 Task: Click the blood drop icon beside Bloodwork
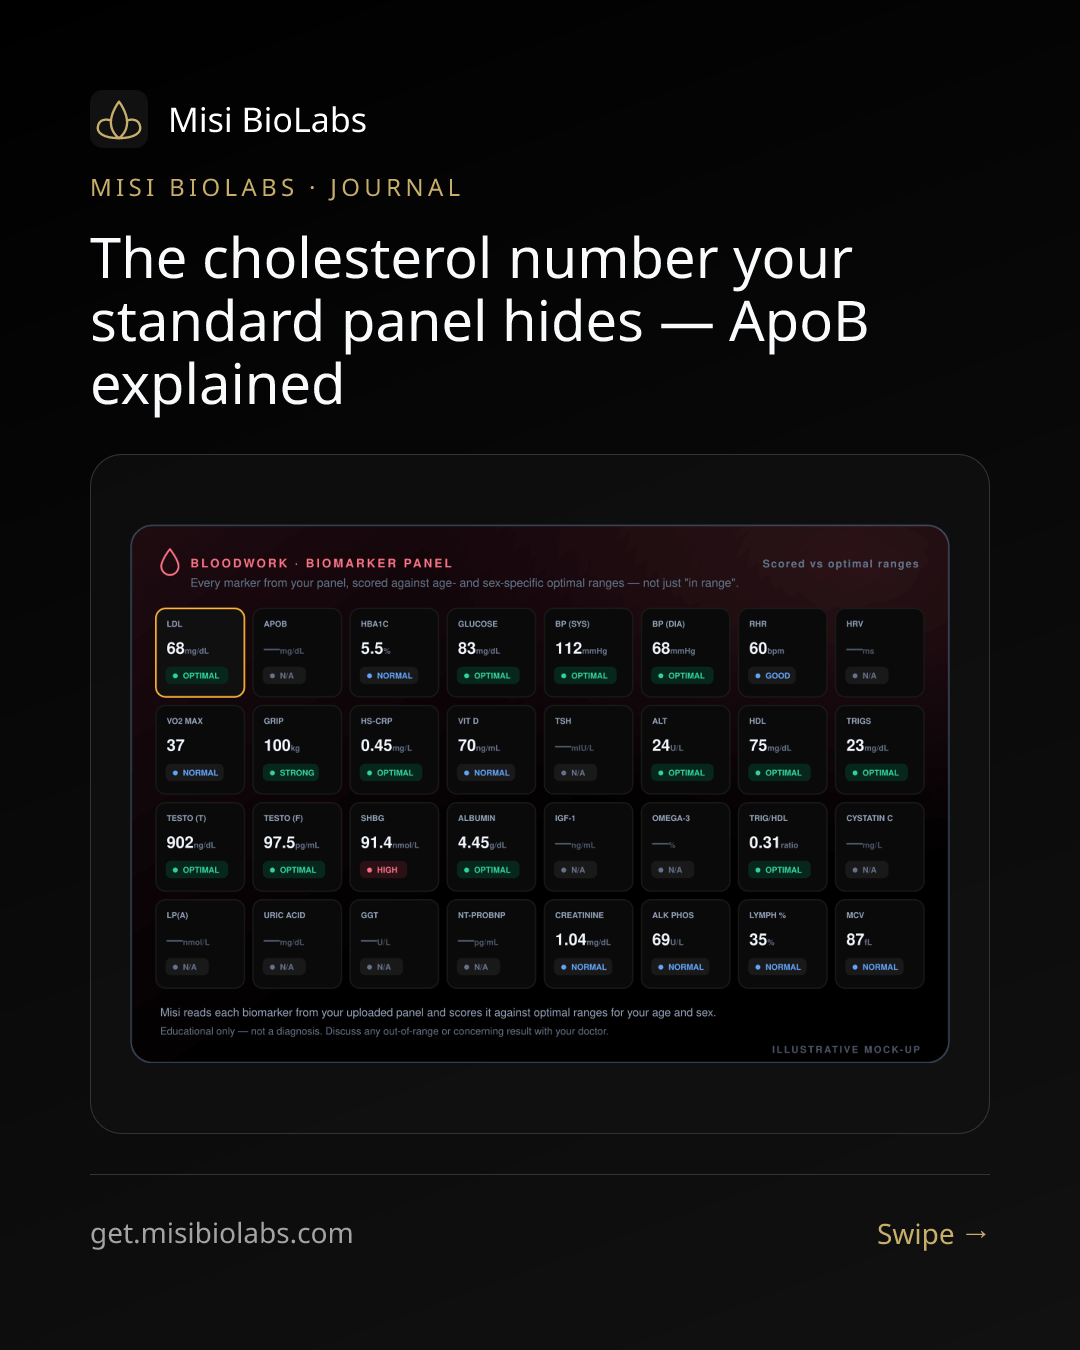click(170, 562)
